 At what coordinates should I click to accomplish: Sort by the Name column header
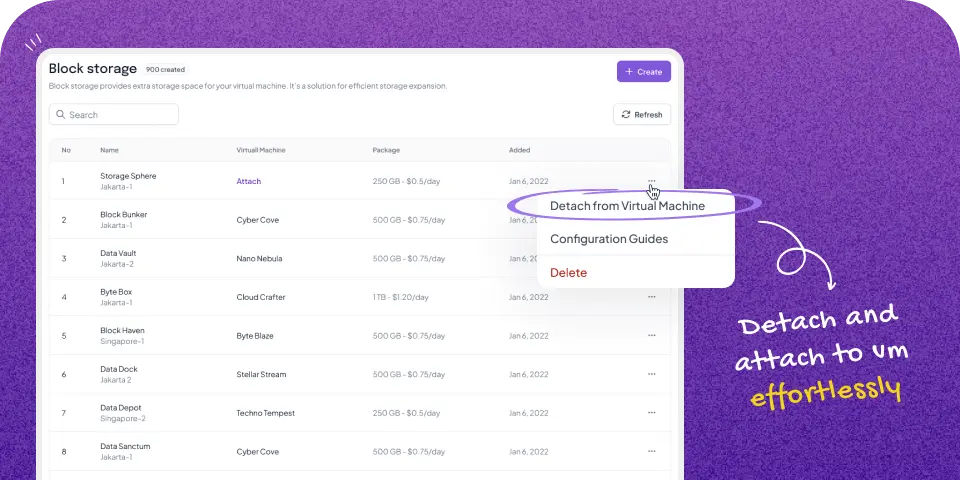[109, 150]
